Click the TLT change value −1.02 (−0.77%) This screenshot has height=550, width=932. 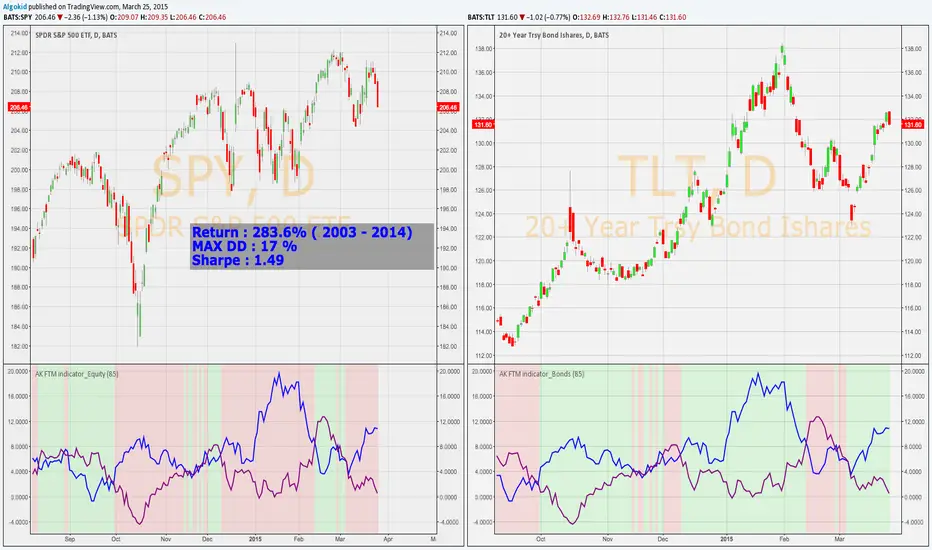point(550,17)
